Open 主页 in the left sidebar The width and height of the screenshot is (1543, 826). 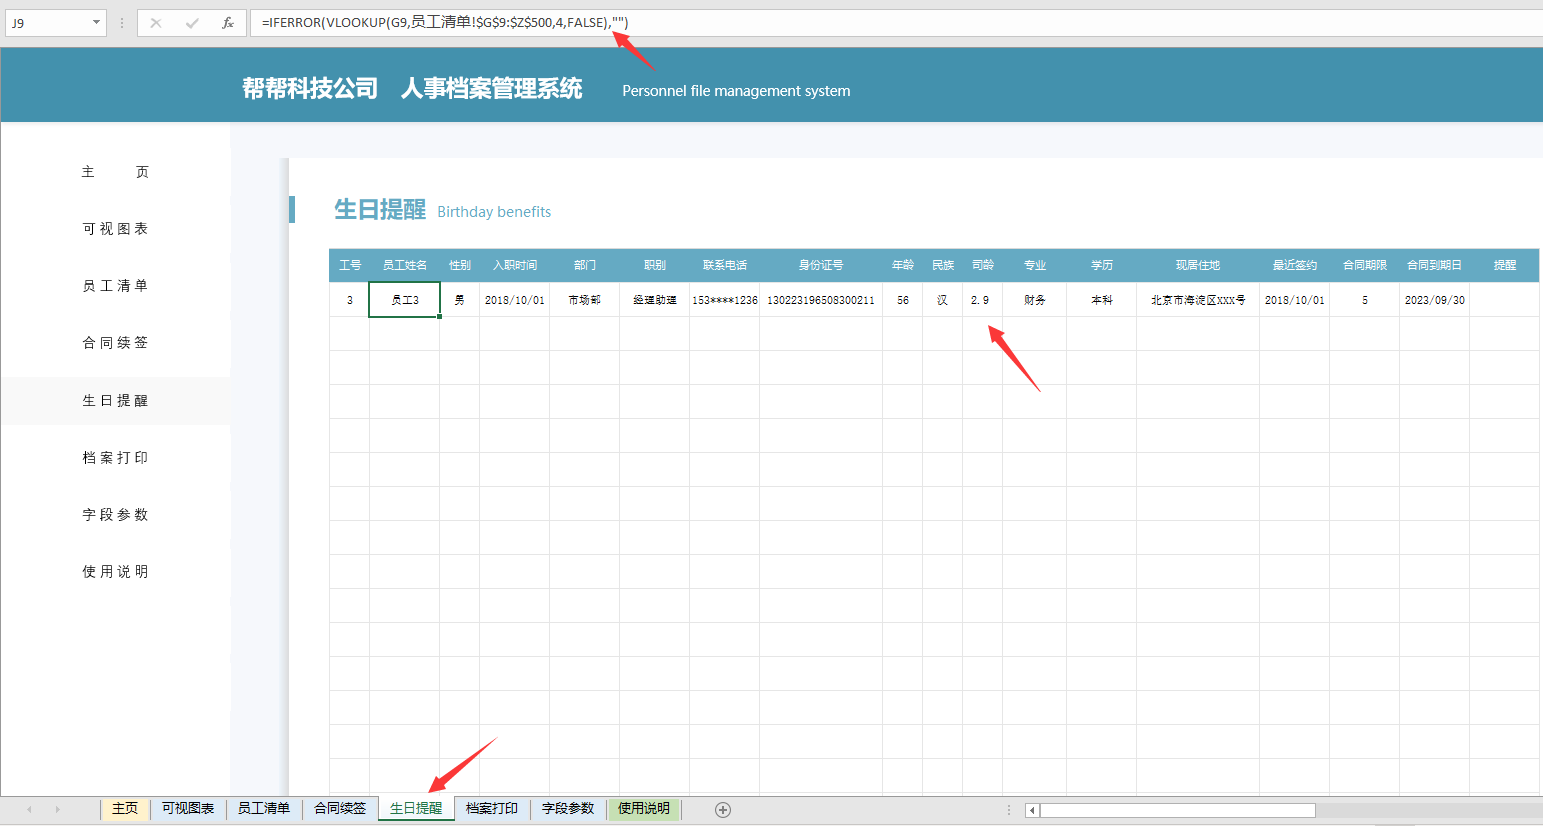point(115,172)
